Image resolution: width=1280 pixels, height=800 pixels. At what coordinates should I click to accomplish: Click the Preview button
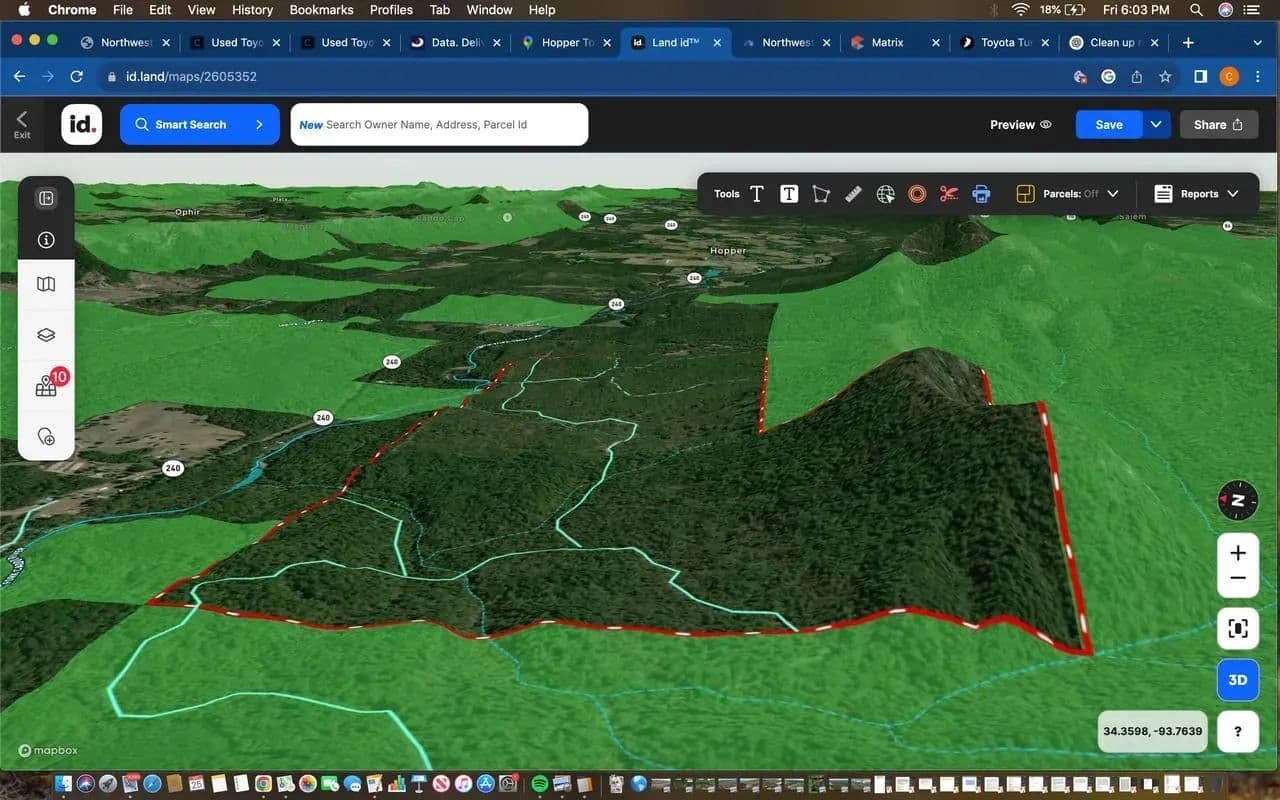[x=1020, y=125]
